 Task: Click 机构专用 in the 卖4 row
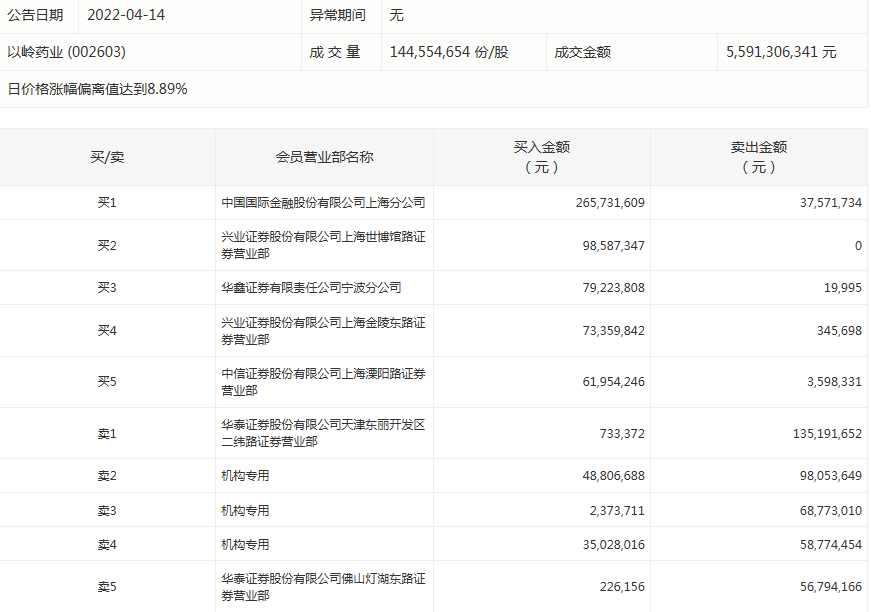(x=245, y=545)
